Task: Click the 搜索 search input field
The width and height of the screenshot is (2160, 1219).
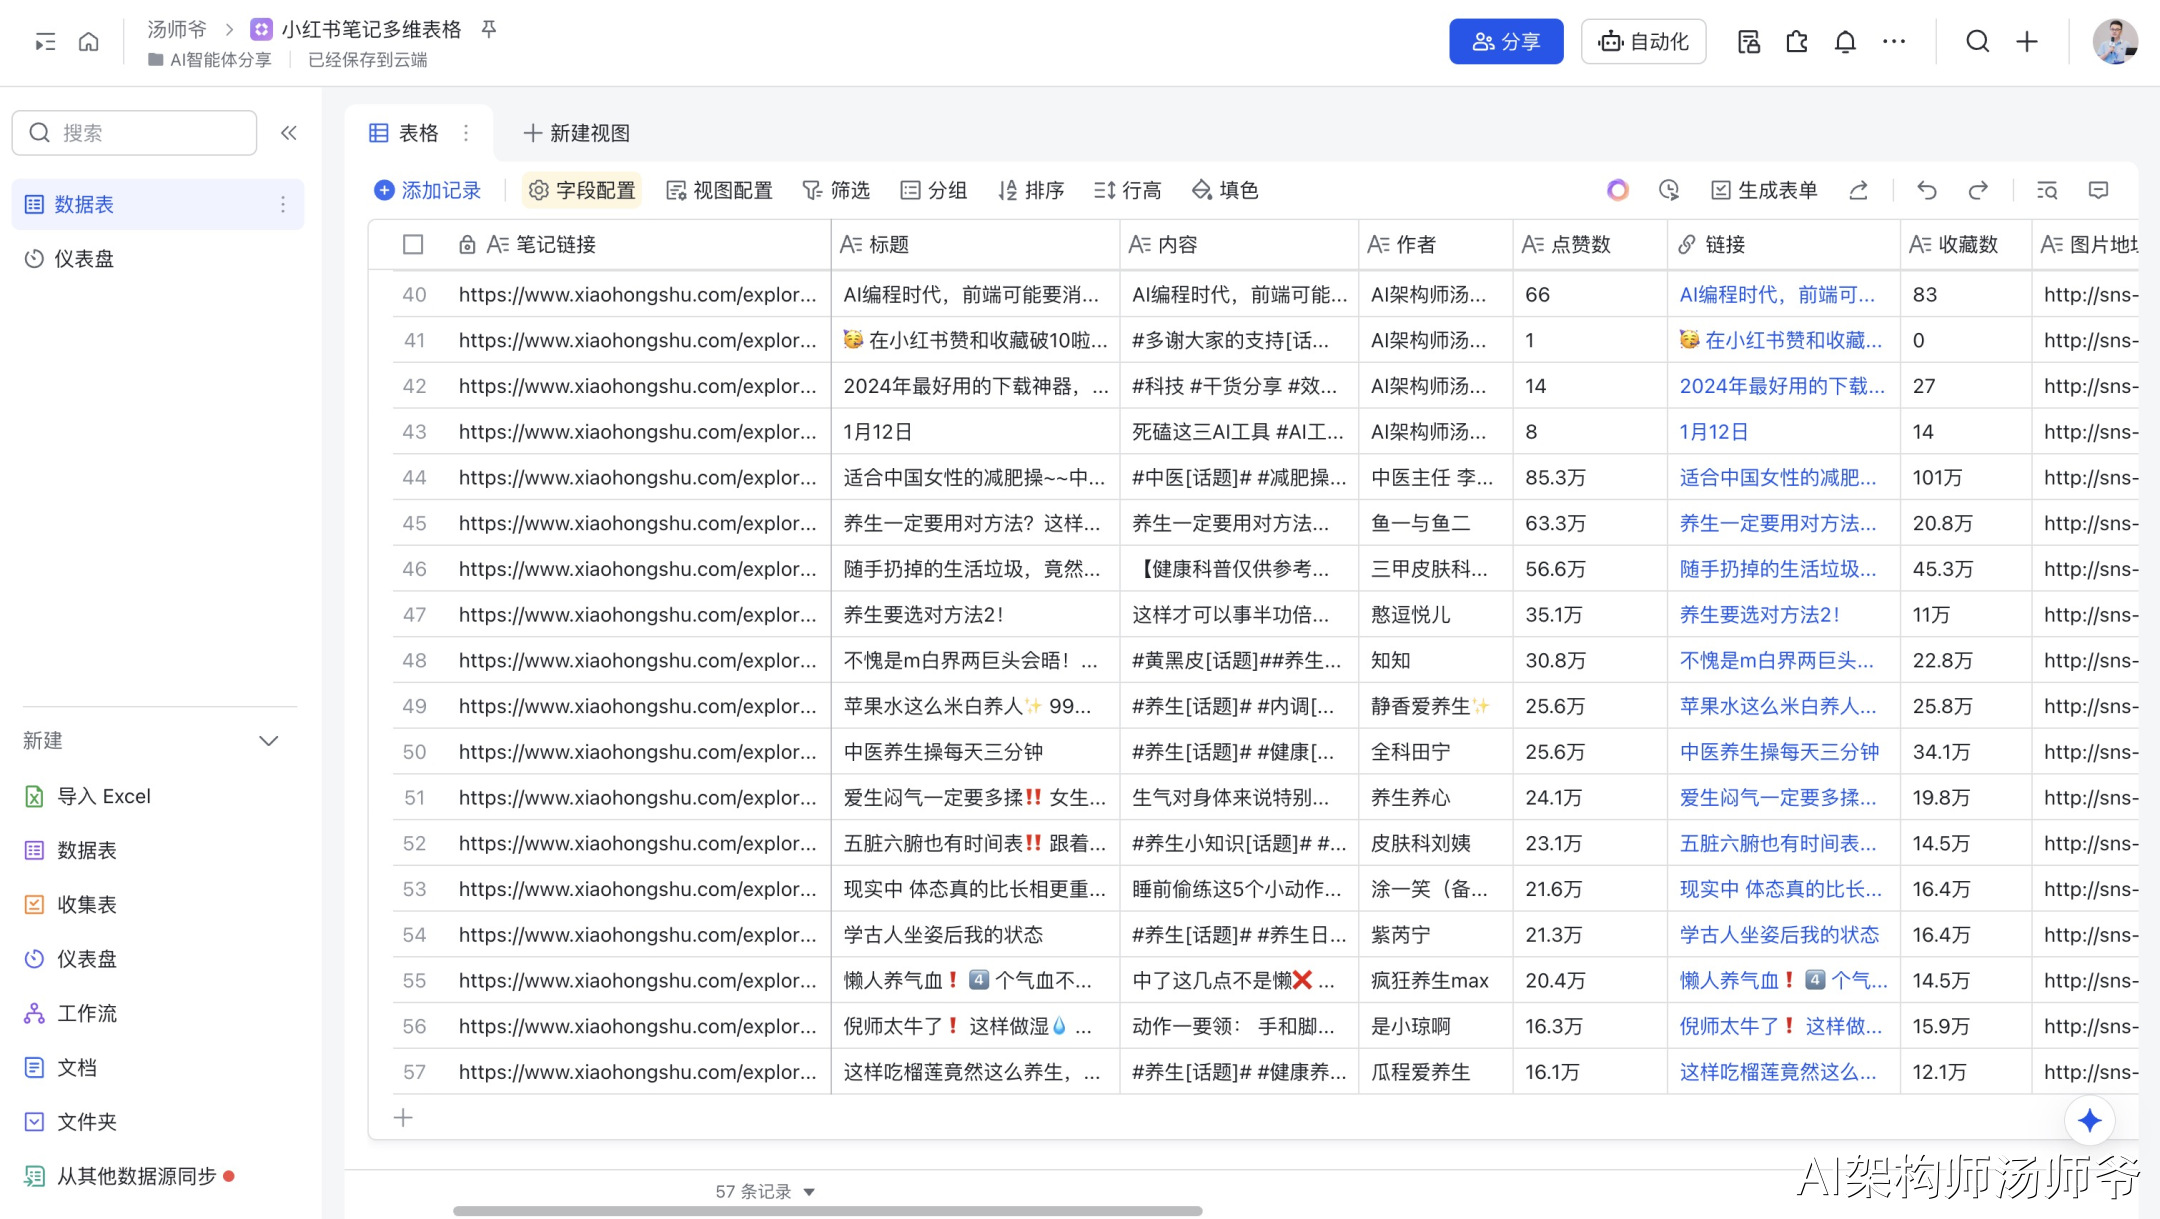Action: coord(150,133)
